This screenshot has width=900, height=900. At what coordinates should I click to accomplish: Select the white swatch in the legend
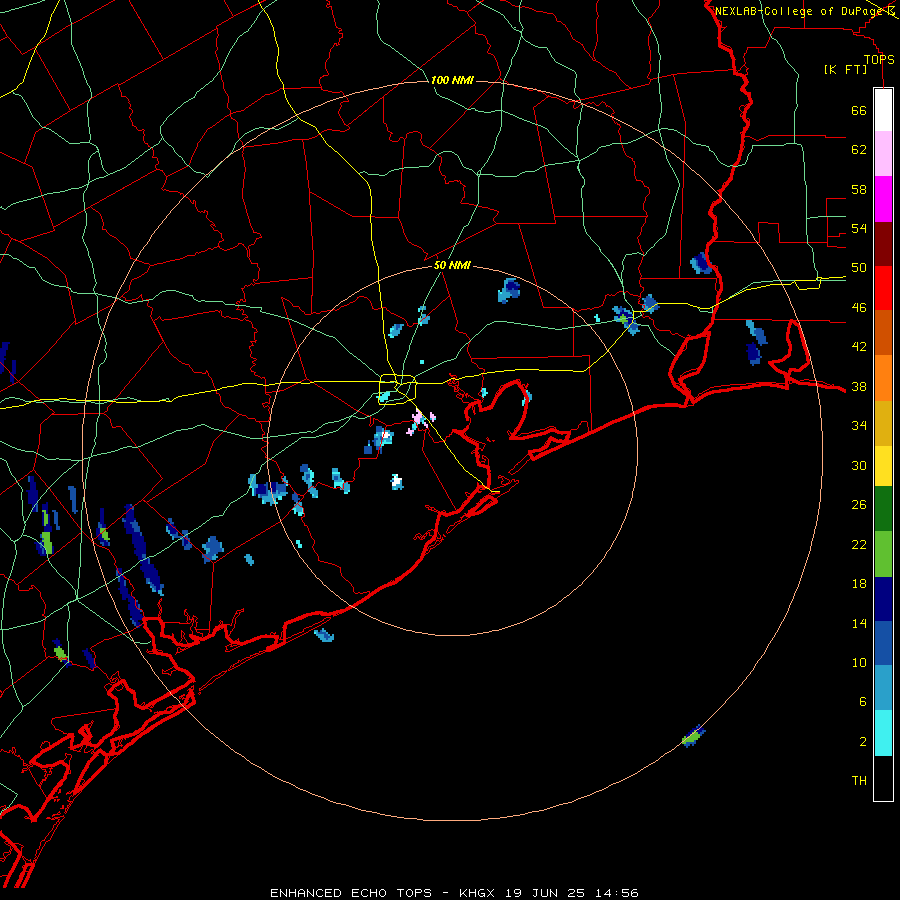pyautogui.click(x=883, y=110)
